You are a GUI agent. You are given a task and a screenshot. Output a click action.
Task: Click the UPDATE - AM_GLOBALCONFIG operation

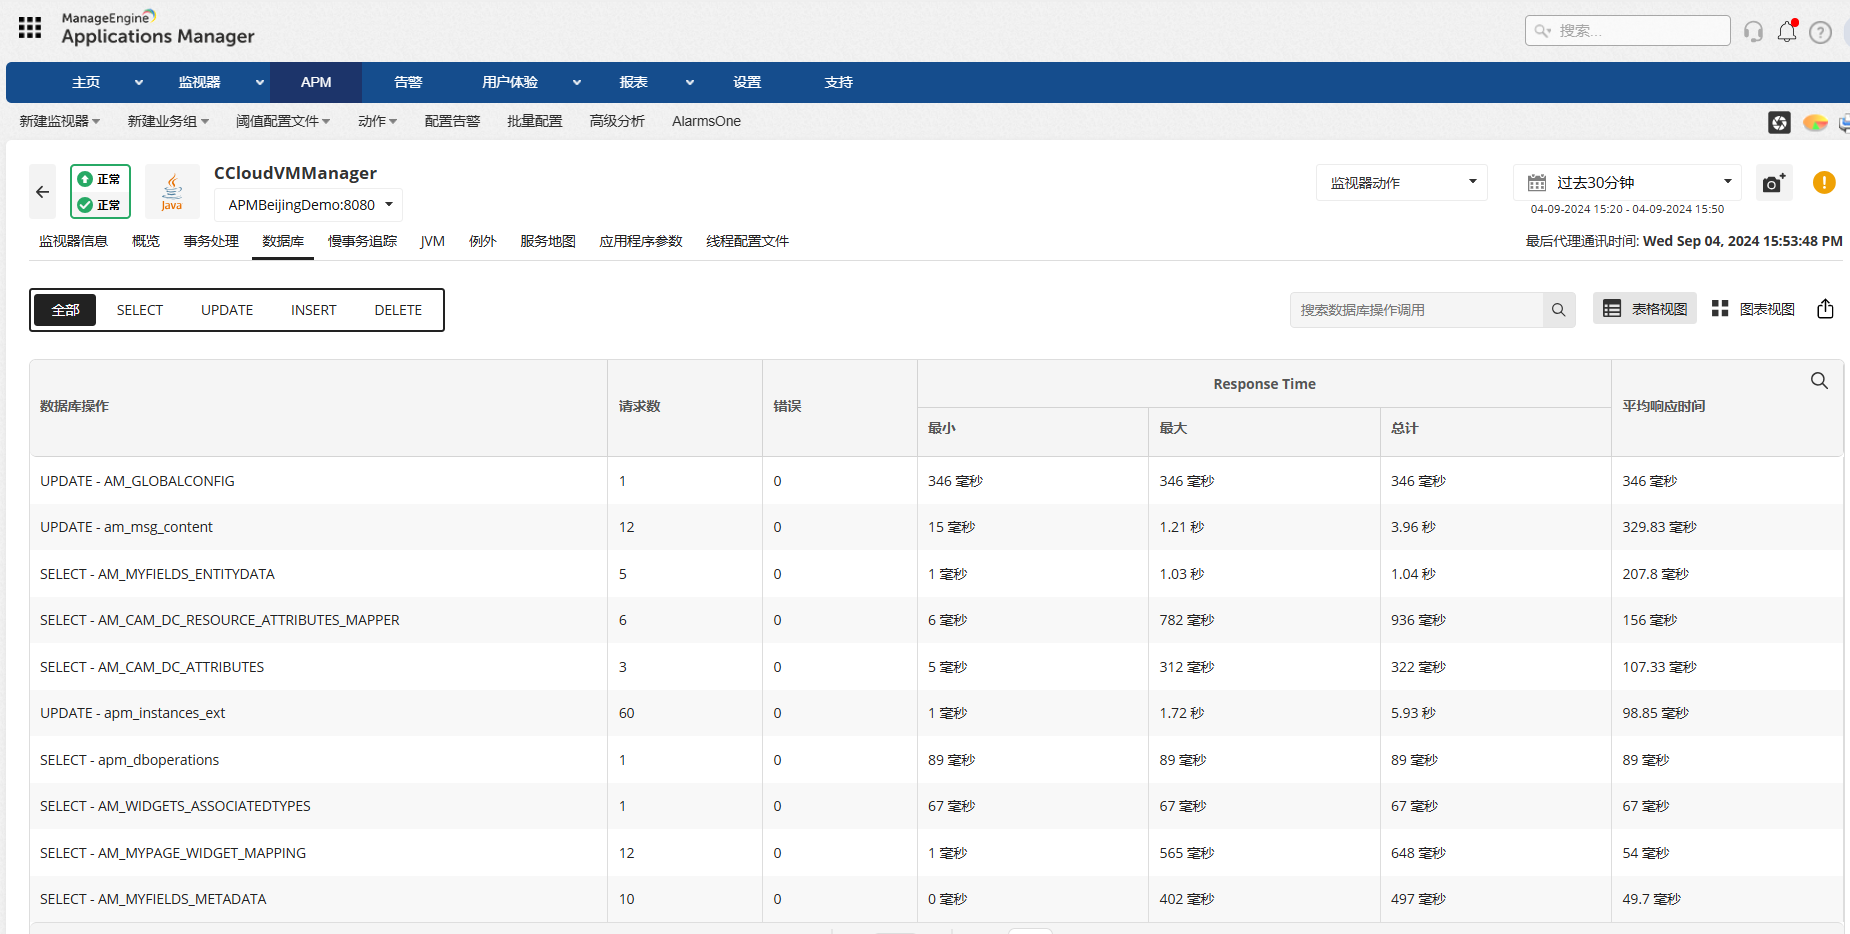(x=137, y=481)
